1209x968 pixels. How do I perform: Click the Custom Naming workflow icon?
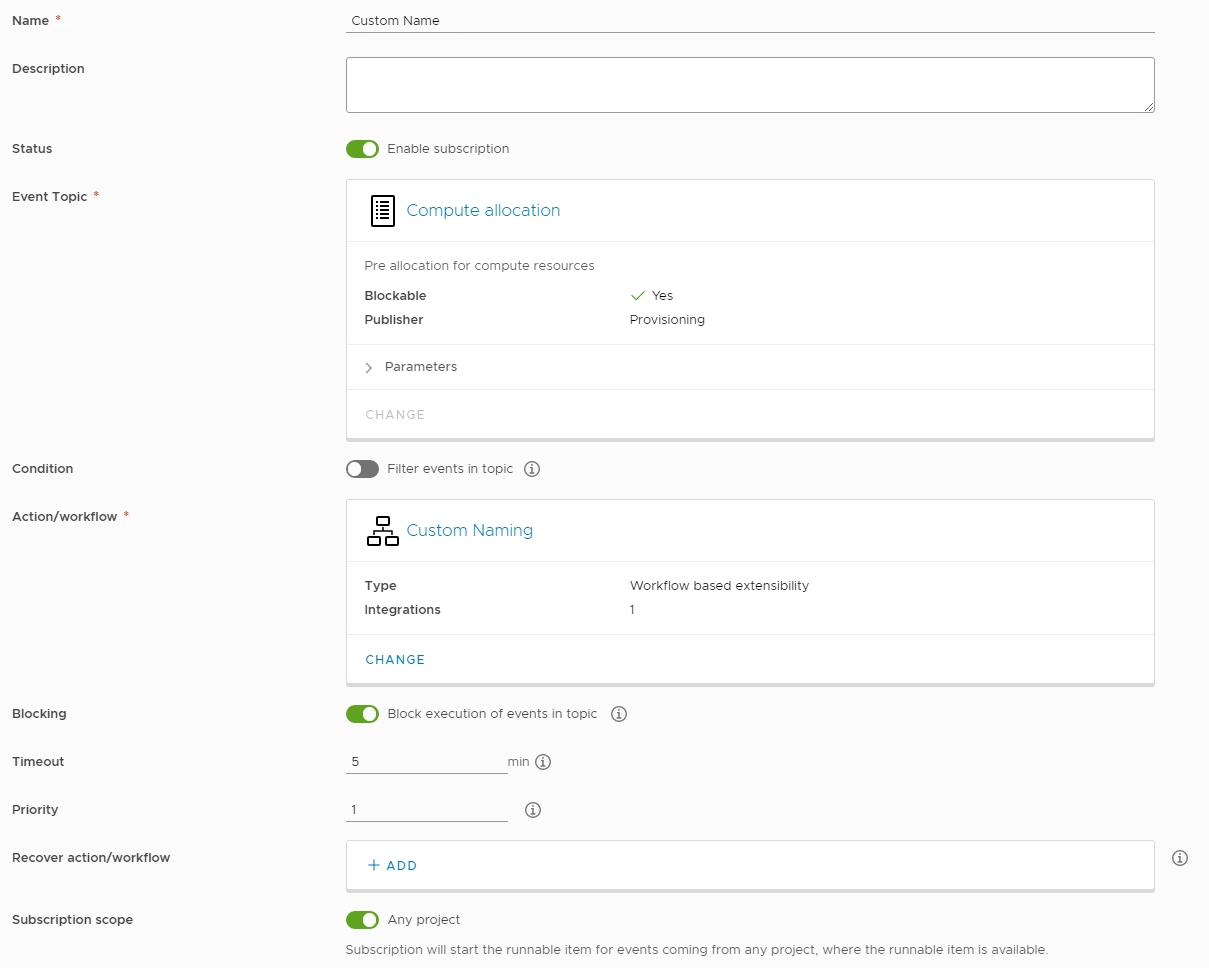382,531
